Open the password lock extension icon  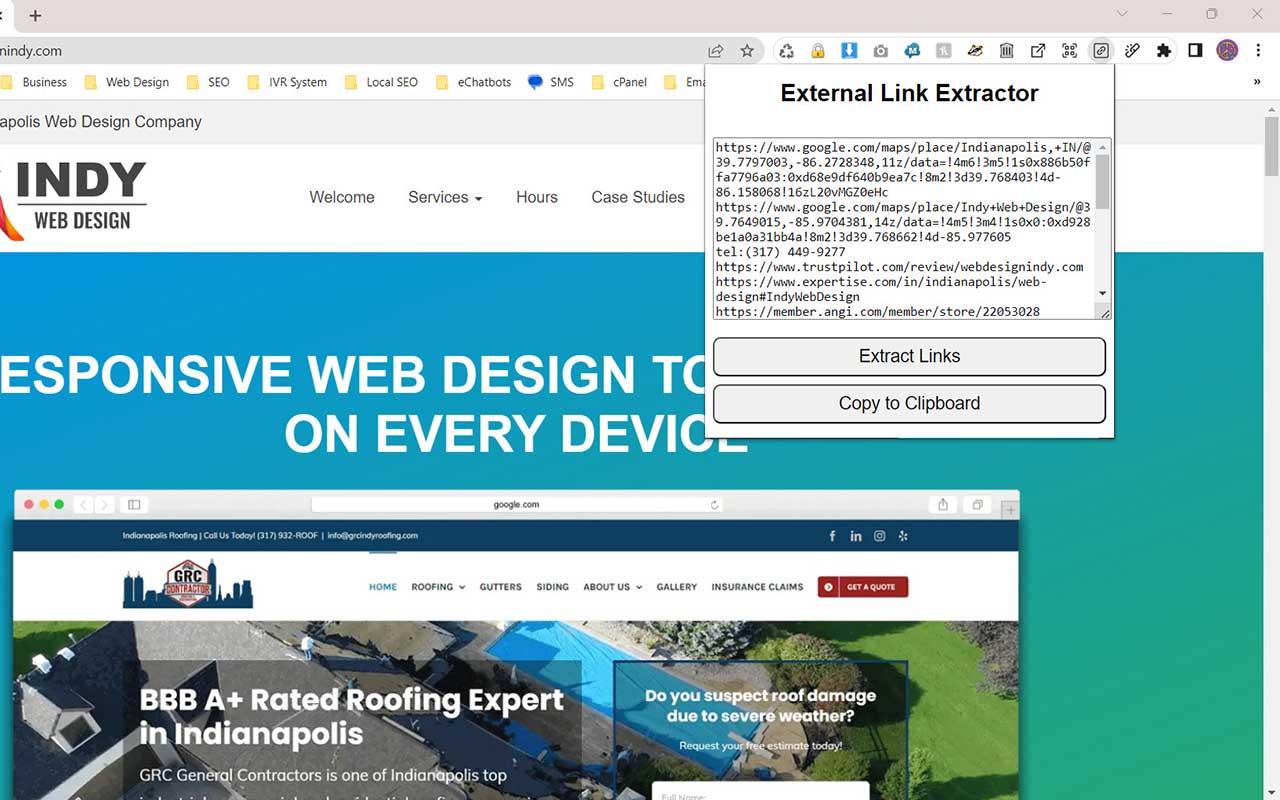coord(818,50)
